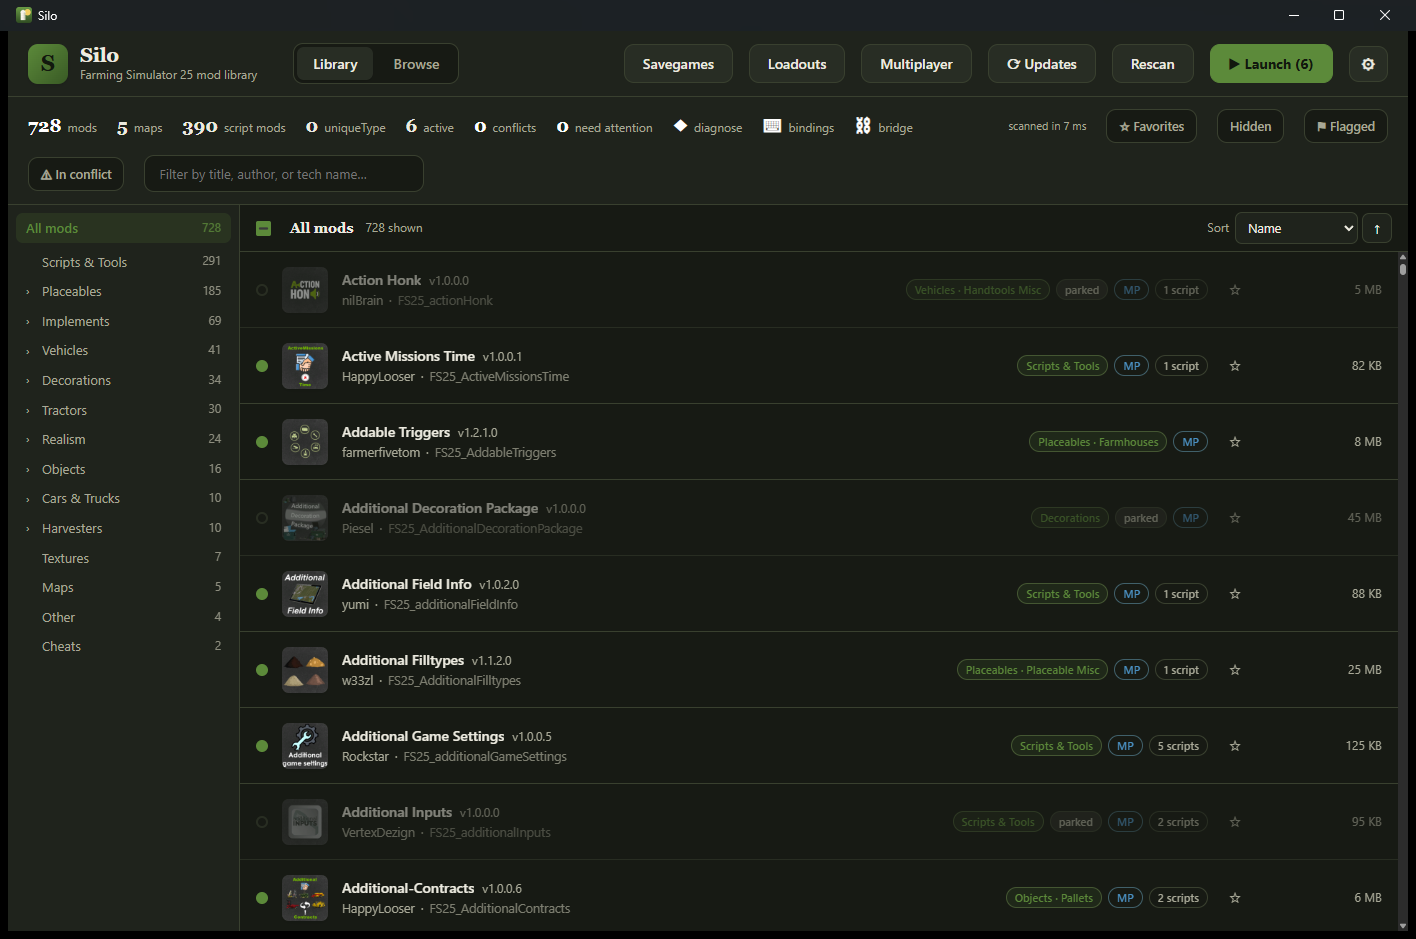Focus the filter by title input
Screen dimensions: 1416x939
(x=284, y=174)
